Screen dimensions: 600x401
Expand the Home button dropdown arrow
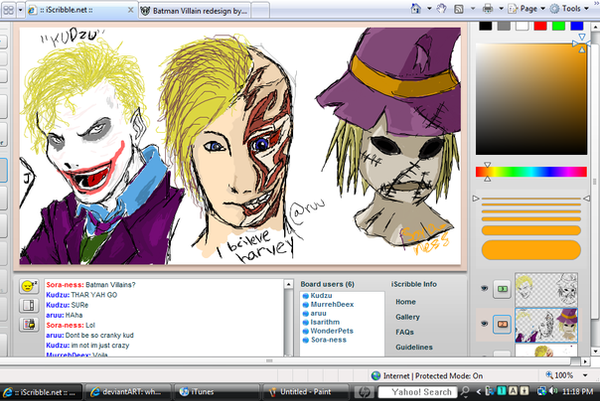pos(429,8)
